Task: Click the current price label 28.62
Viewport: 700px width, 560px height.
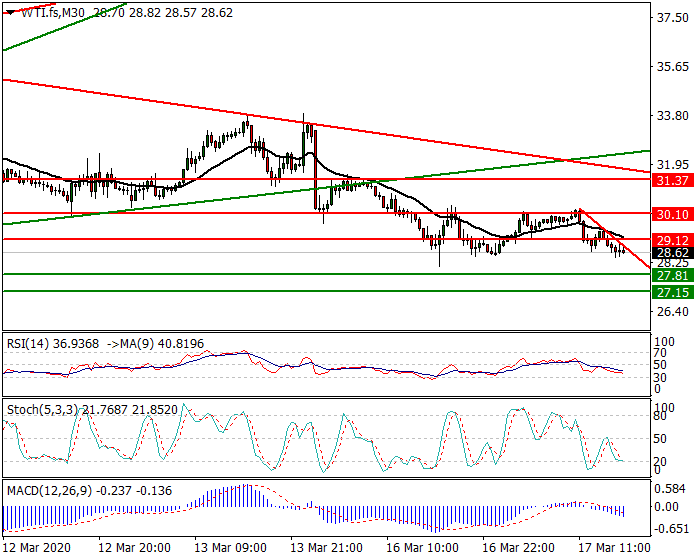Action: coord(673,253)
